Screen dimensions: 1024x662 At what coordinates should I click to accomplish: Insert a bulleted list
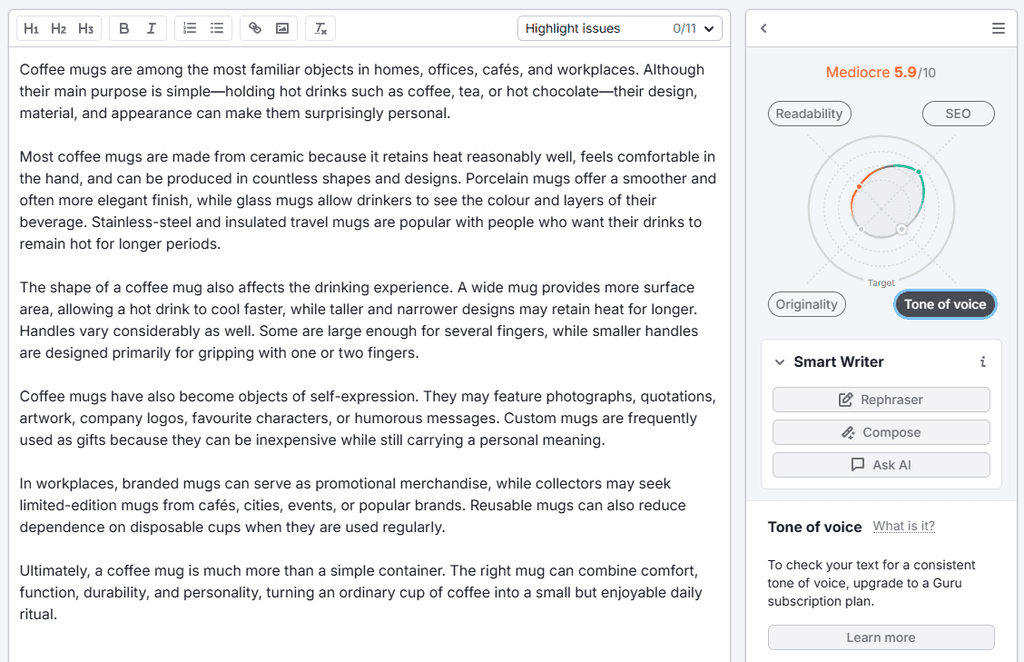pyautogui.click(x=217, y=29)
